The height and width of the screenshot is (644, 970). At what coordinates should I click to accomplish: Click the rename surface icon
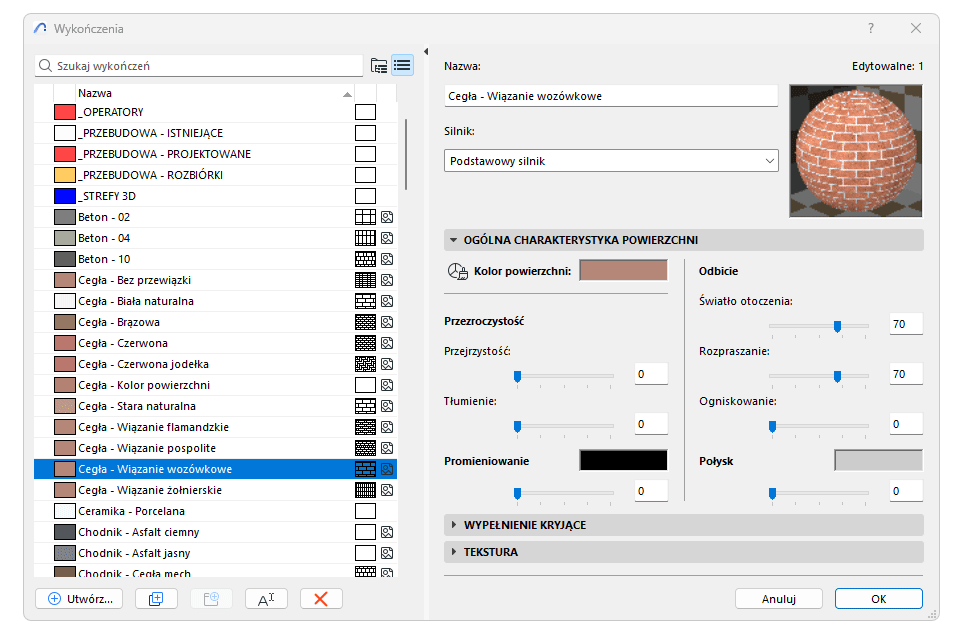pos(266,598)
